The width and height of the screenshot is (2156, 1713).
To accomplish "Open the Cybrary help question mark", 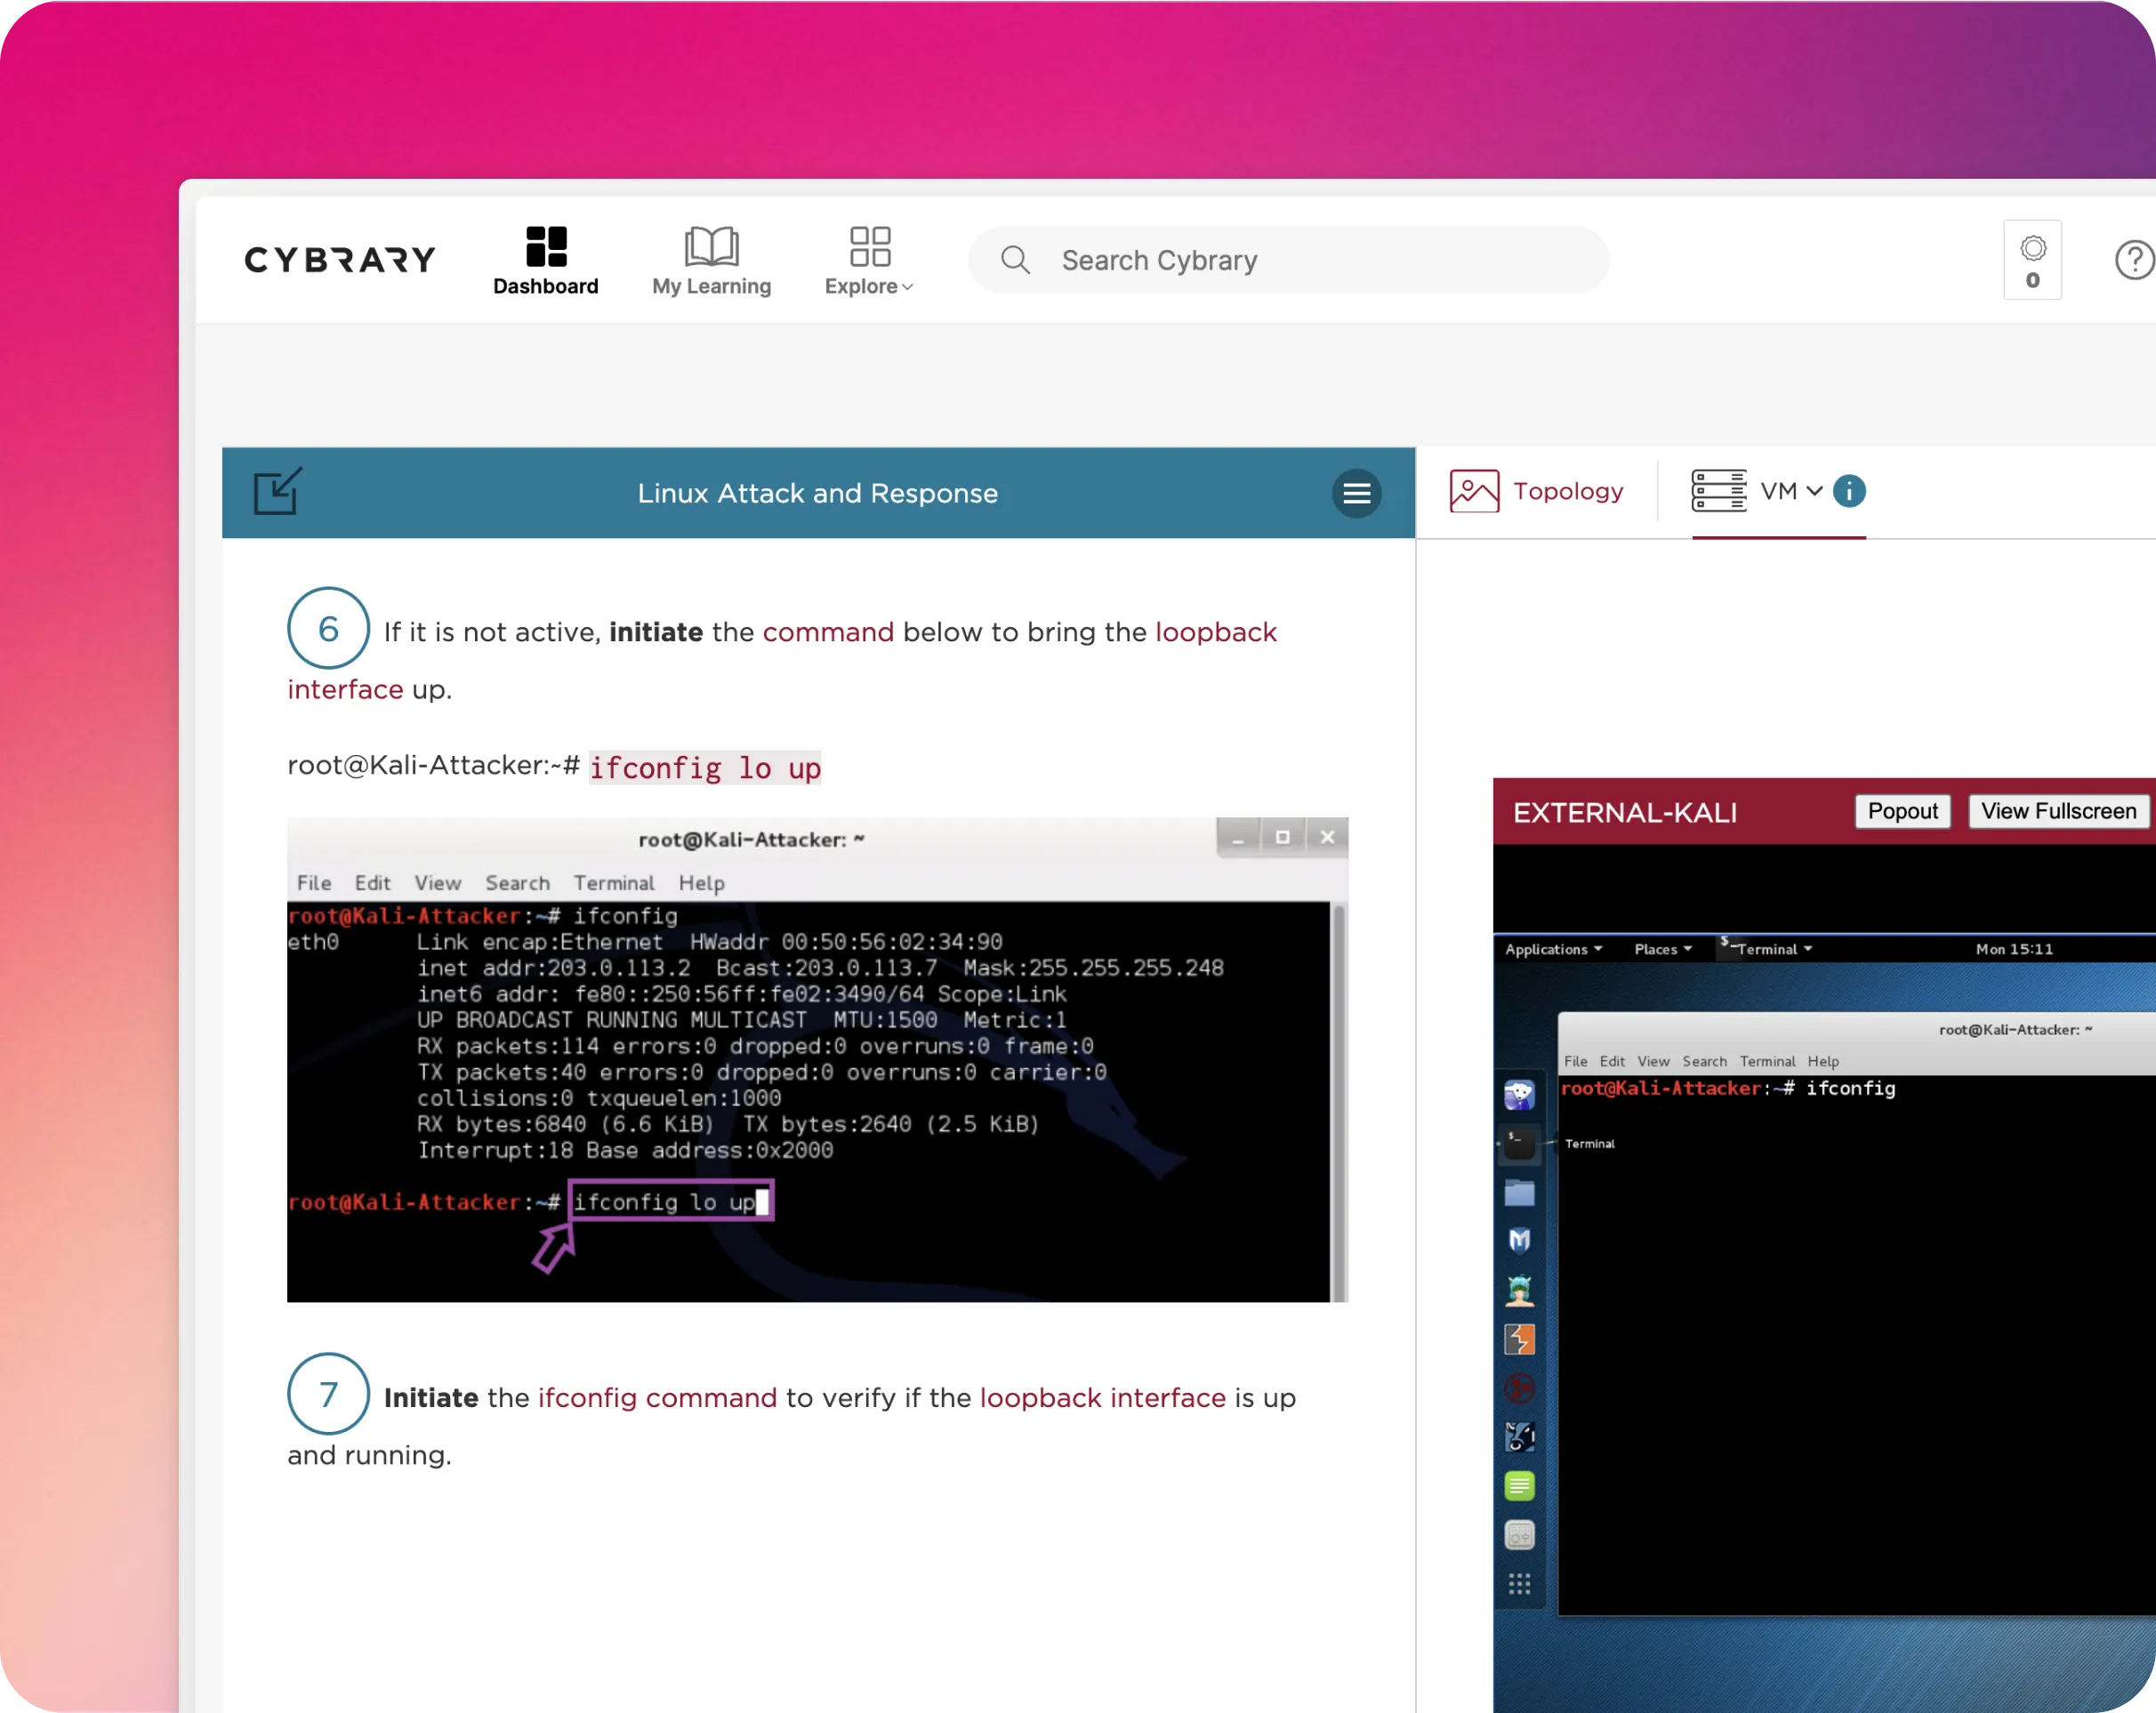I will pos(2134,259).
